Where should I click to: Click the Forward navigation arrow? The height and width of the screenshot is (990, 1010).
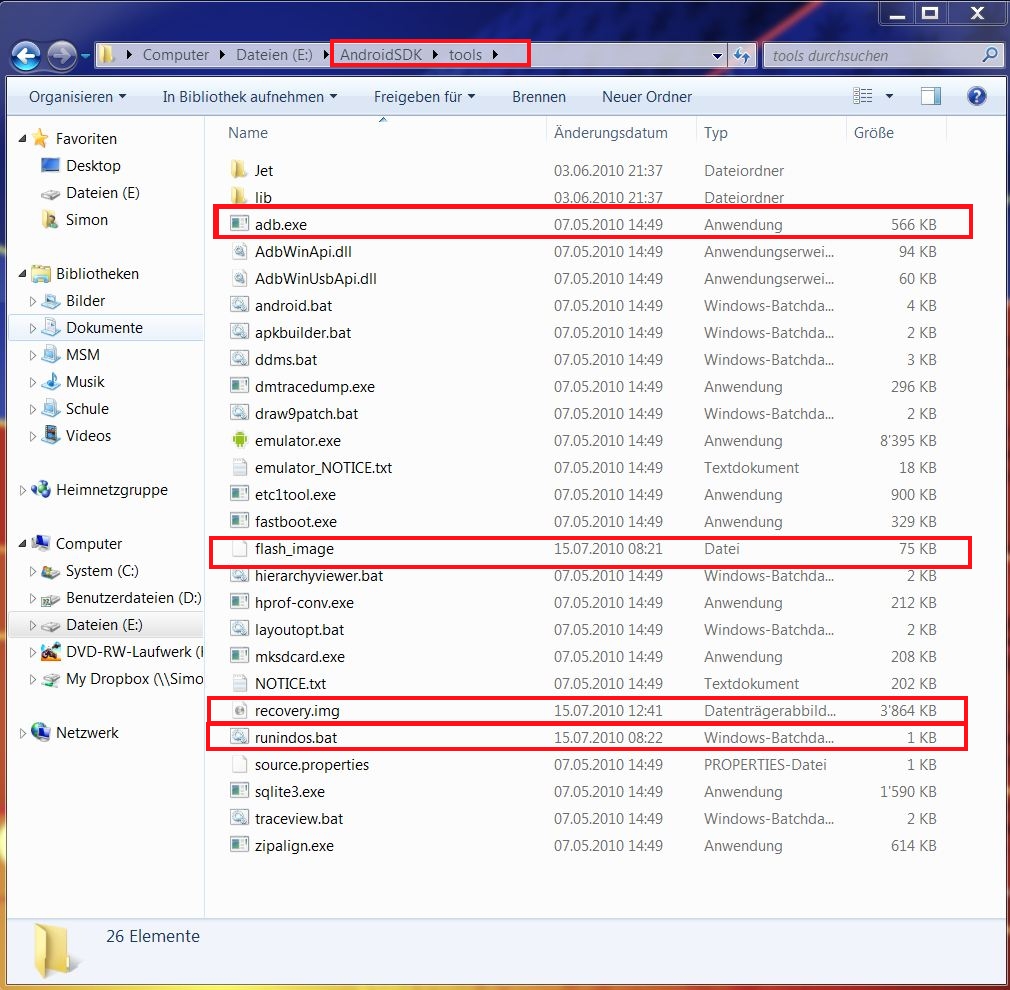pos(62,56)
